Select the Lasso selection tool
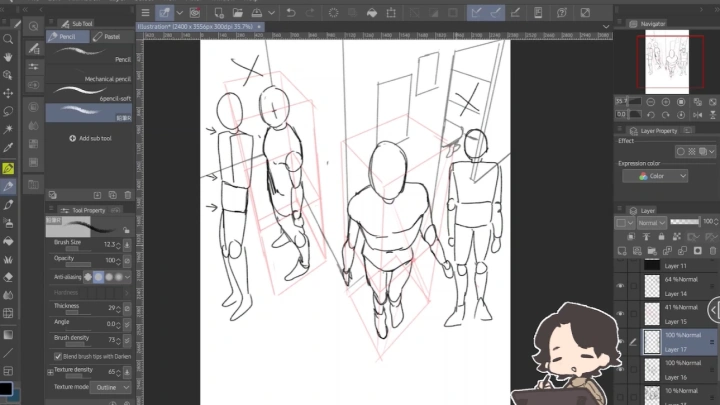 click(8, 112)
